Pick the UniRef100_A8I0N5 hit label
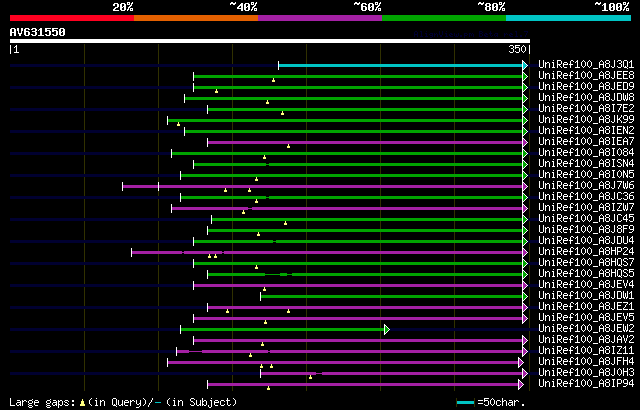The height and width of the screenshot is (410, 640). point(586,175)
